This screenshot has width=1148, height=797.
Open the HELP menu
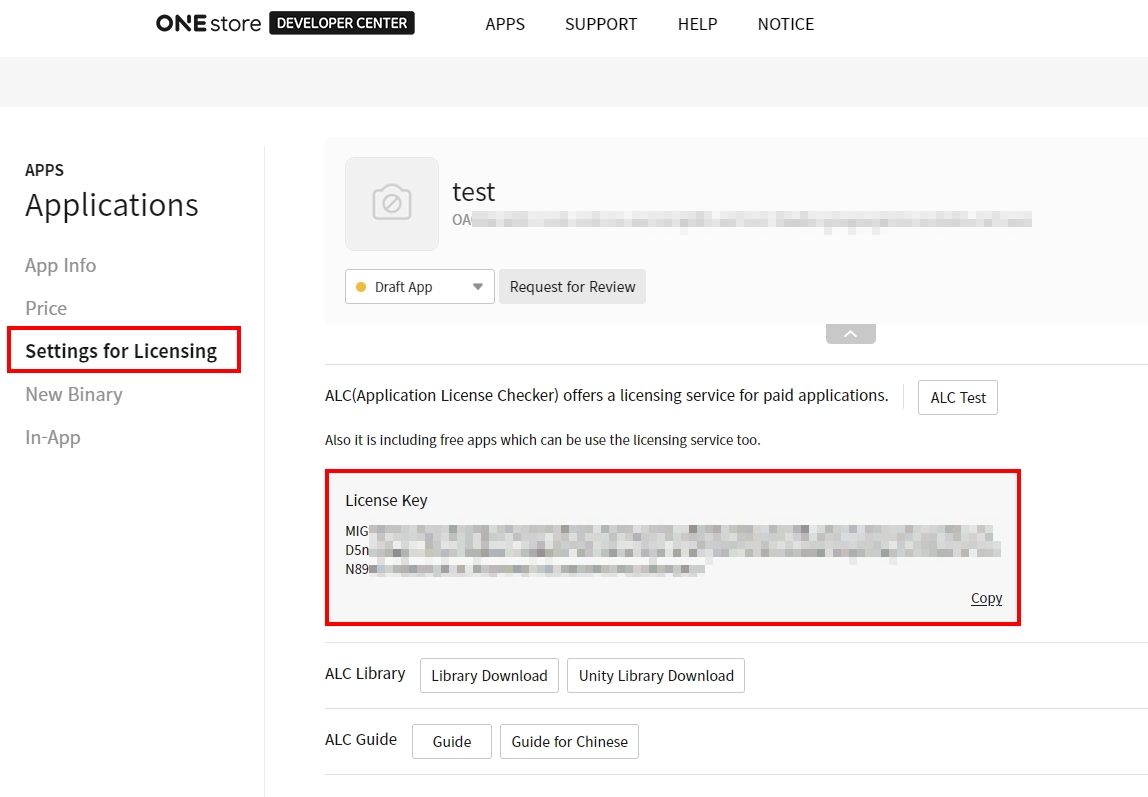pyautogui.click(x=697, y=24)
